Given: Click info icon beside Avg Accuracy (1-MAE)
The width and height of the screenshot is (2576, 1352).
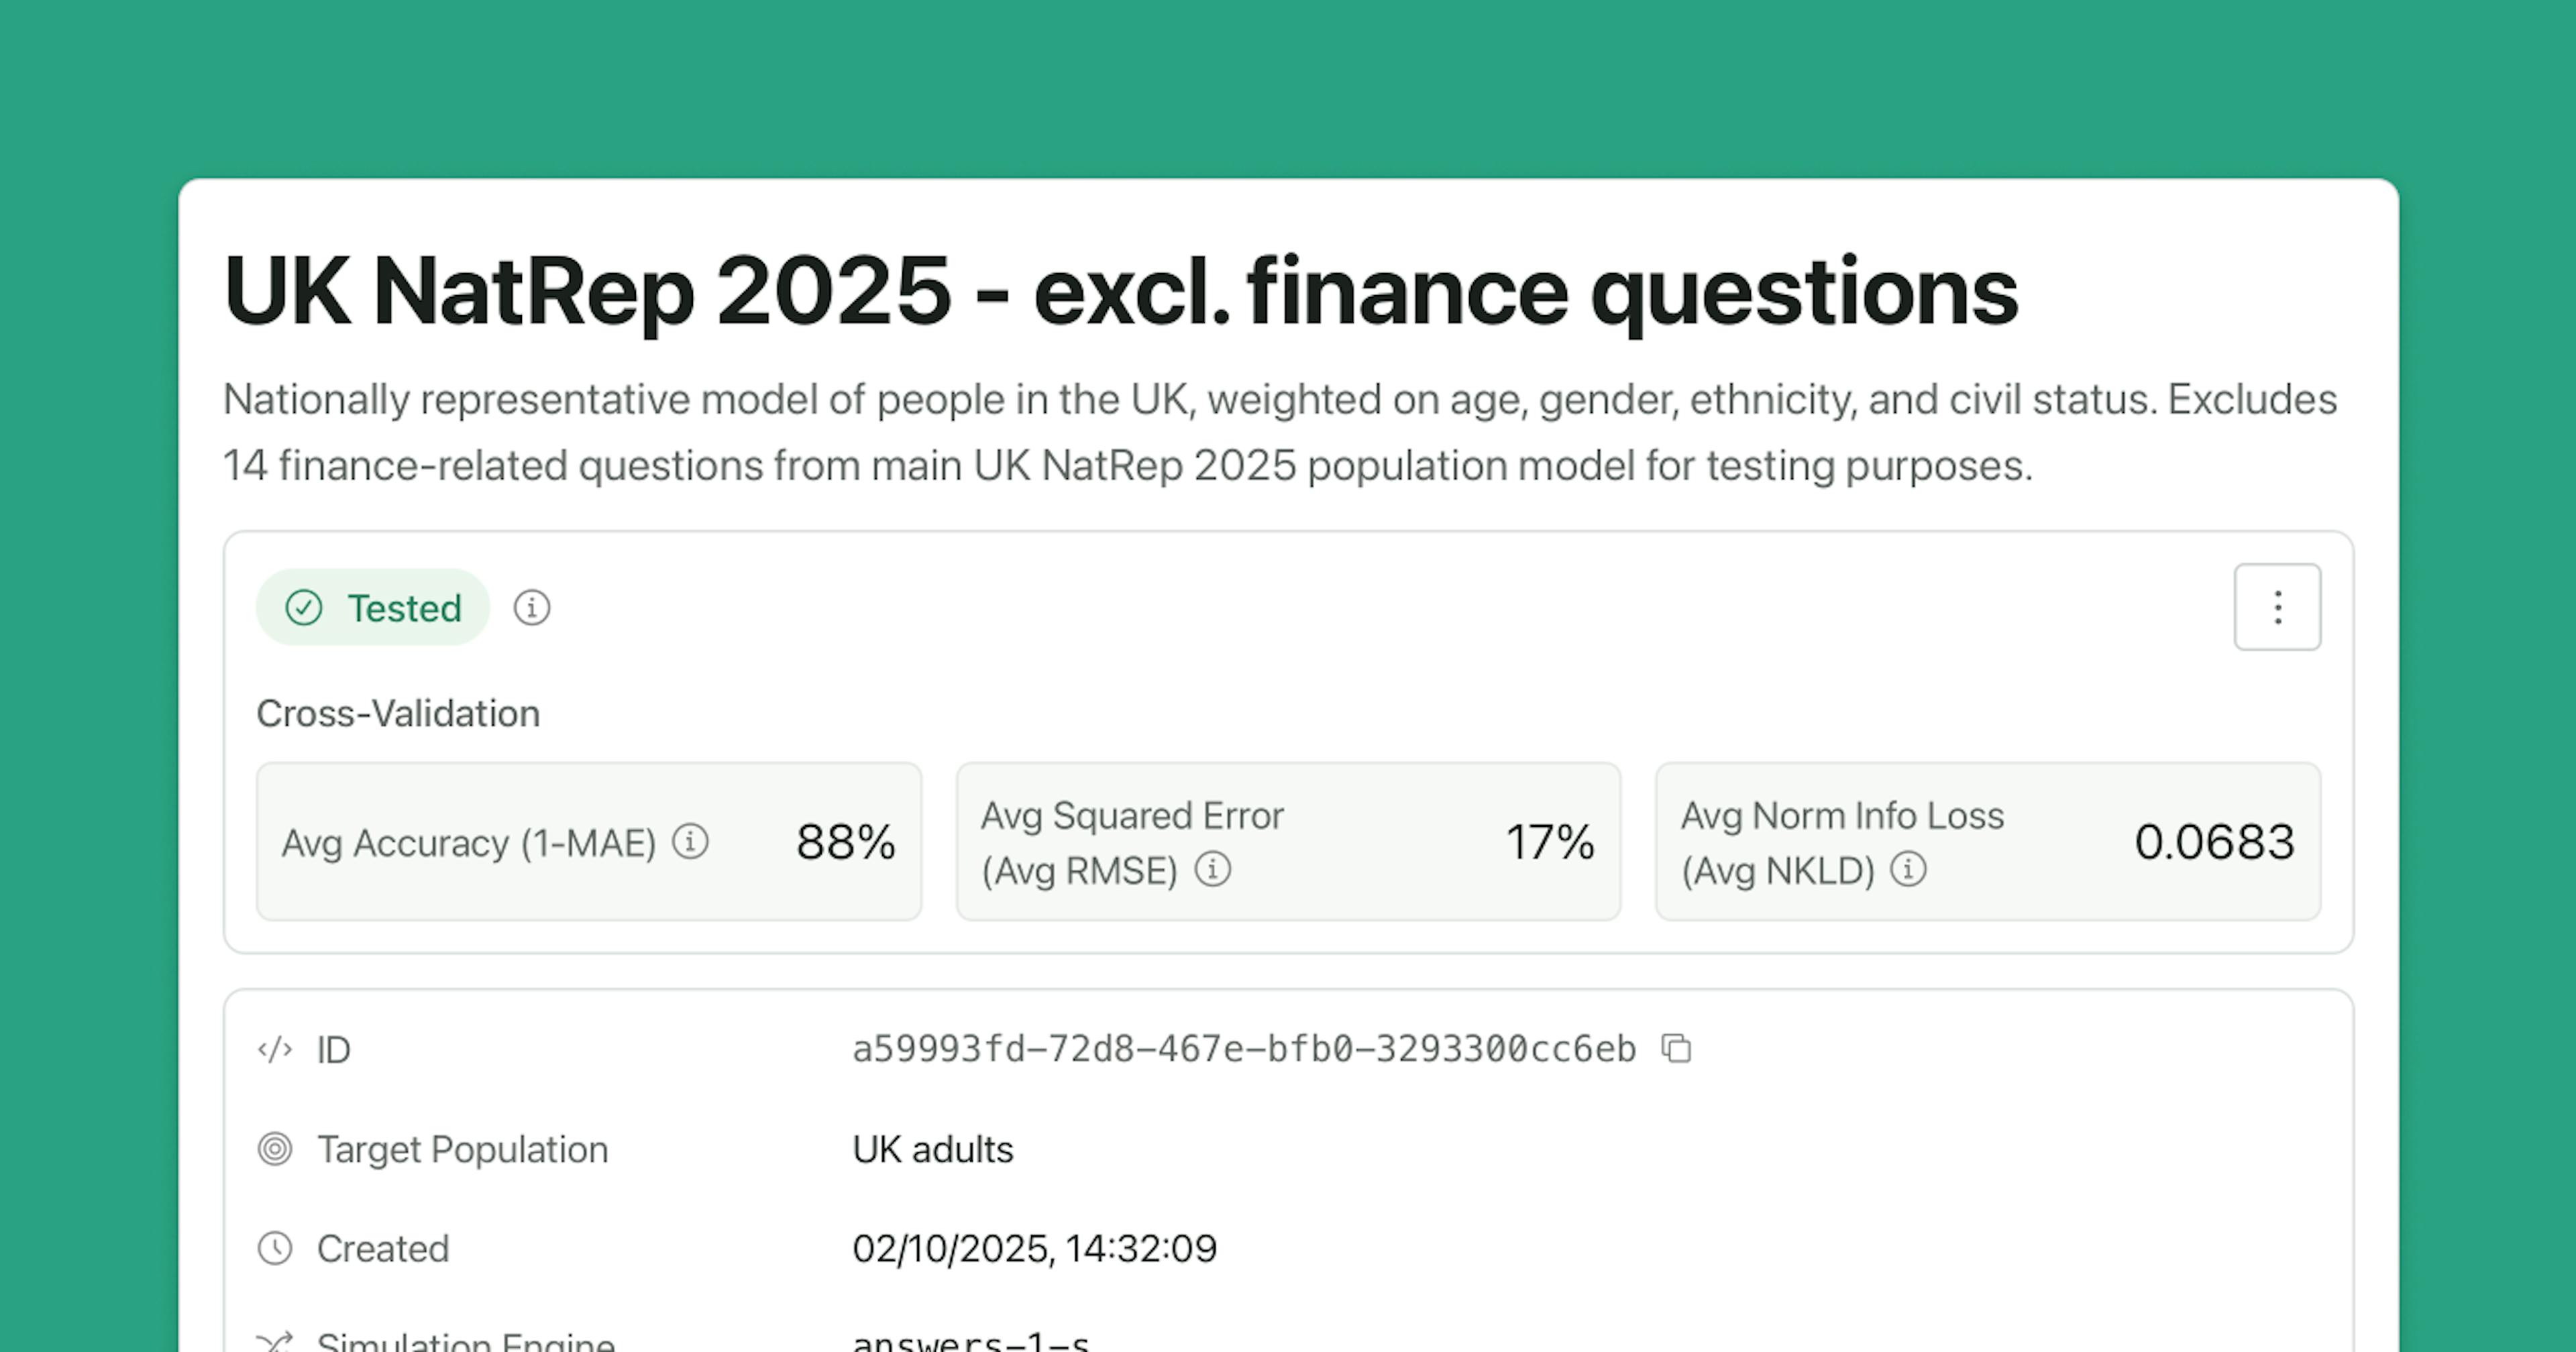Looking at the screenshot, I should point(690,842).
